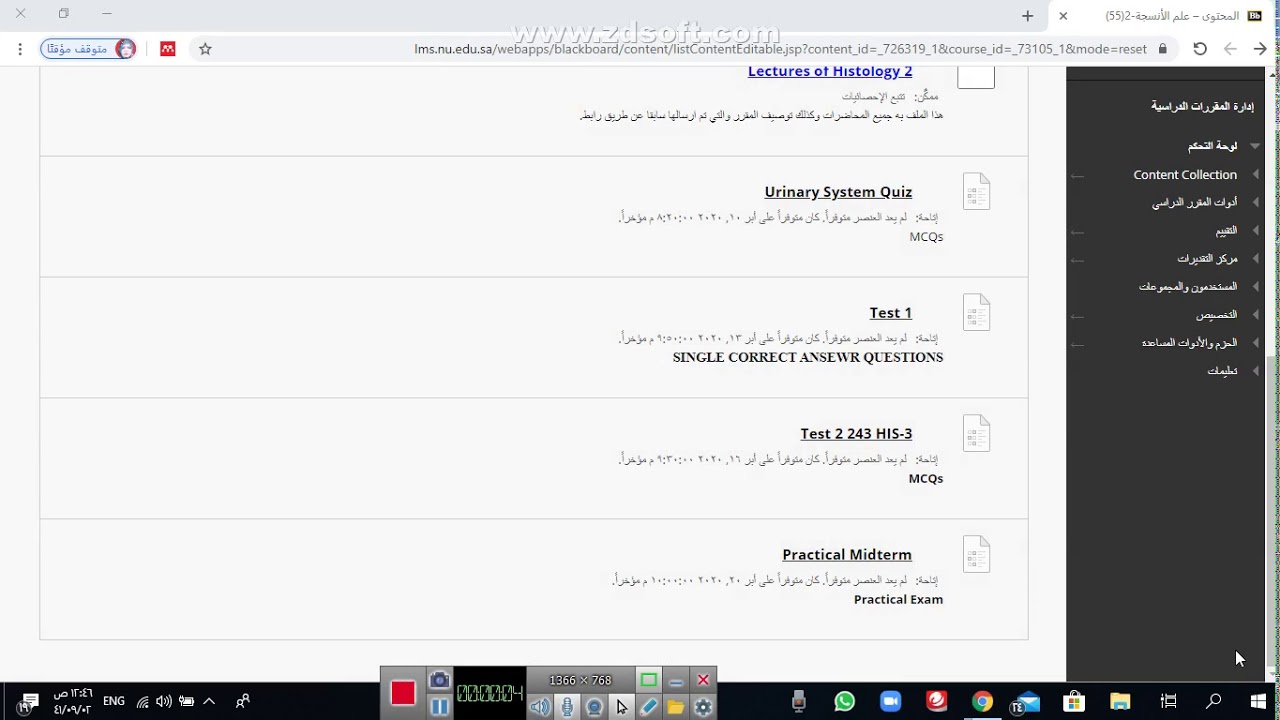This screenshot has height=720, width=1280.
Task: Stop recording with the red square button
Action: pos(403,693)
